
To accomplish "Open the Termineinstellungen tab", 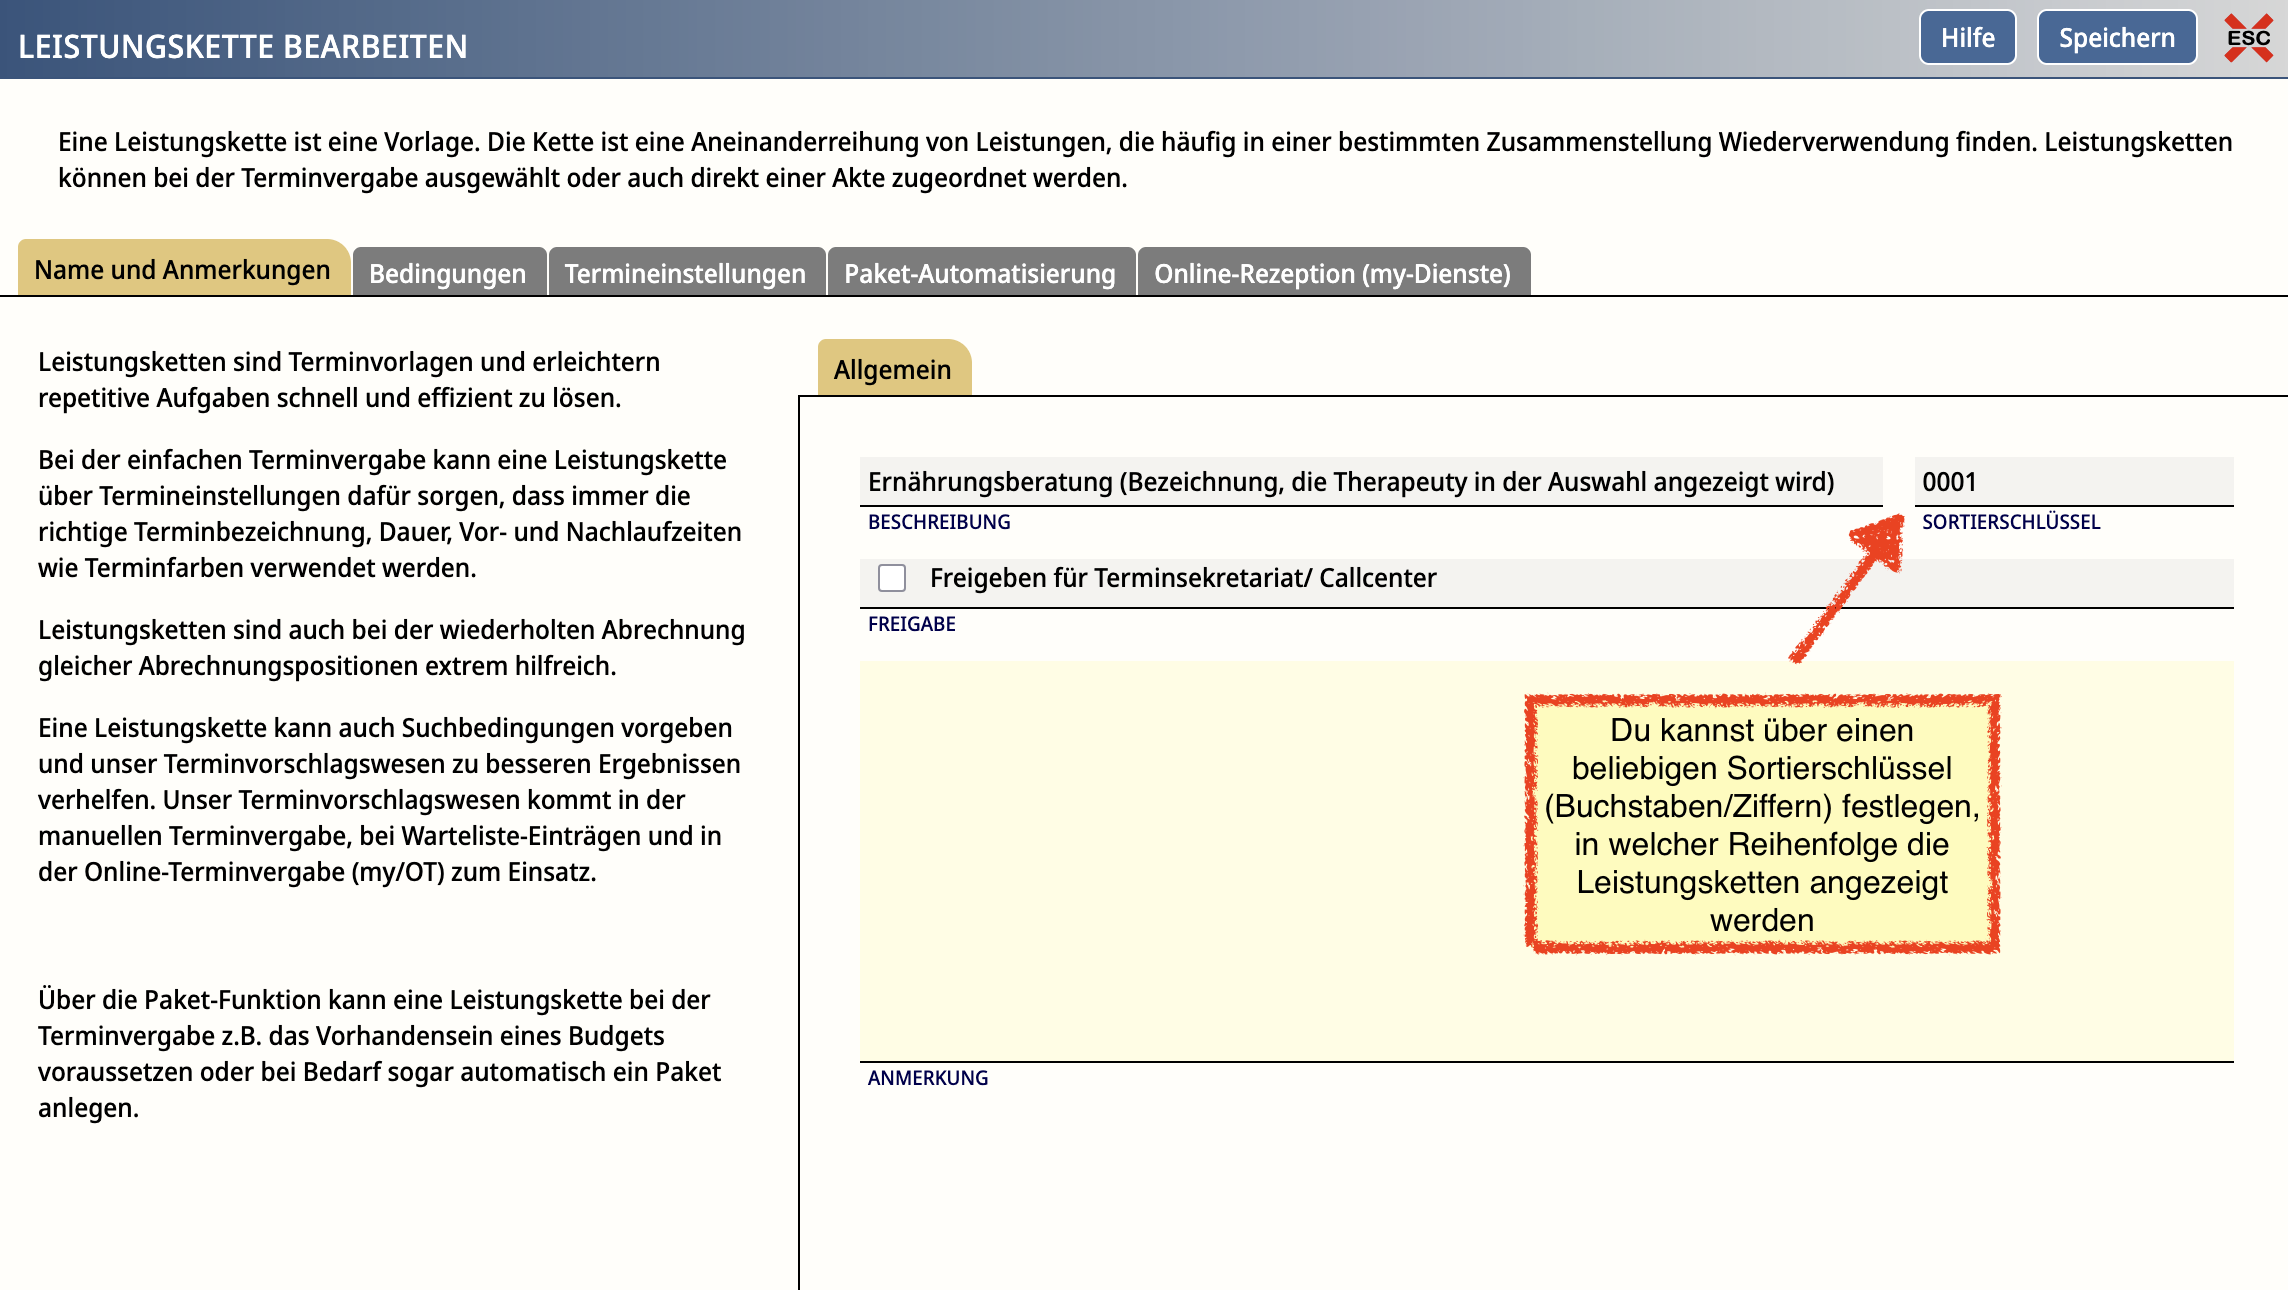I will (x=685, y=273).
